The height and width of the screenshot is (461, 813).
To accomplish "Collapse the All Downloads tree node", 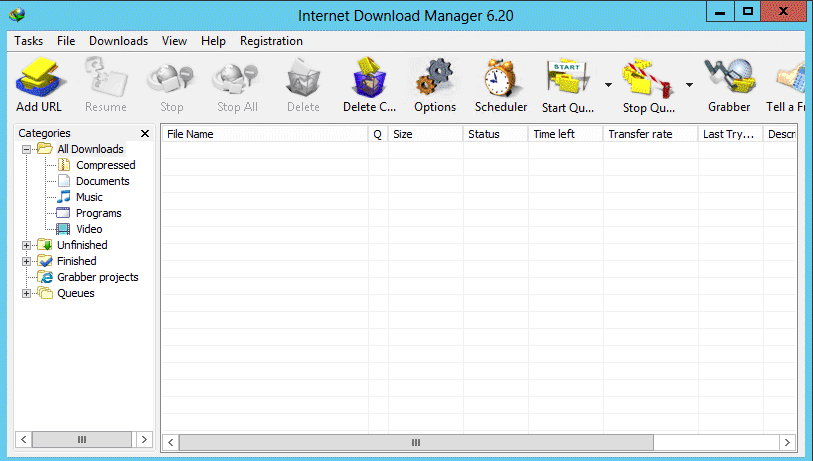I will click(x=27, y=149).
